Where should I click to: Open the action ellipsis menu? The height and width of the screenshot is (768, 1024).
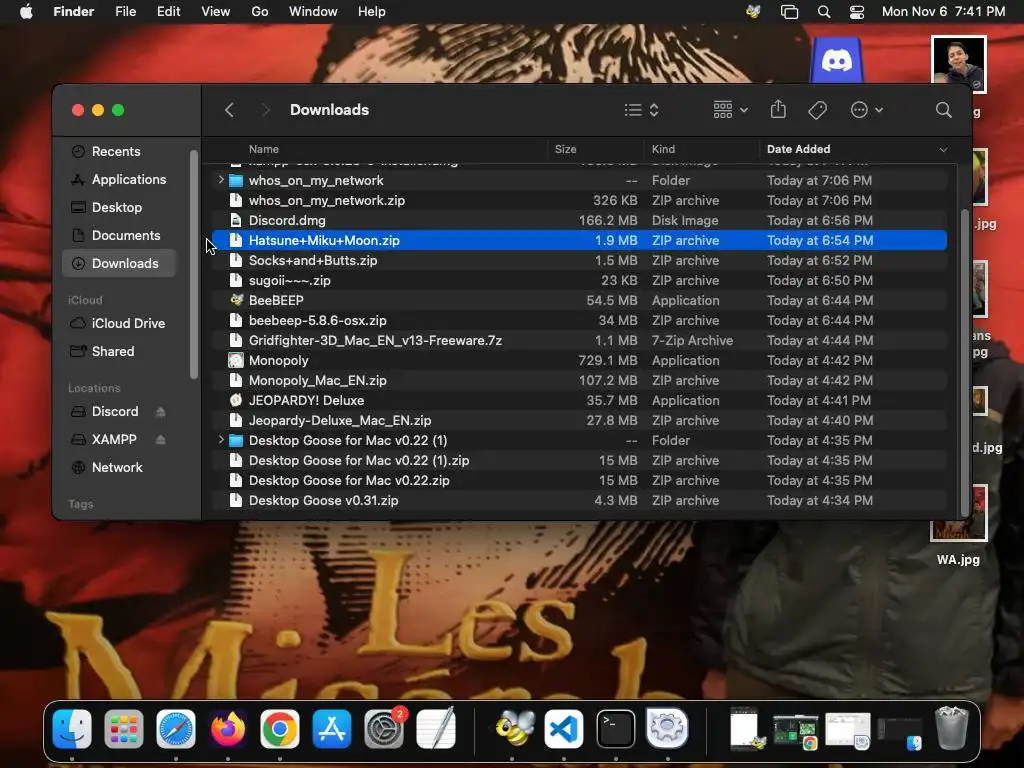867,110
